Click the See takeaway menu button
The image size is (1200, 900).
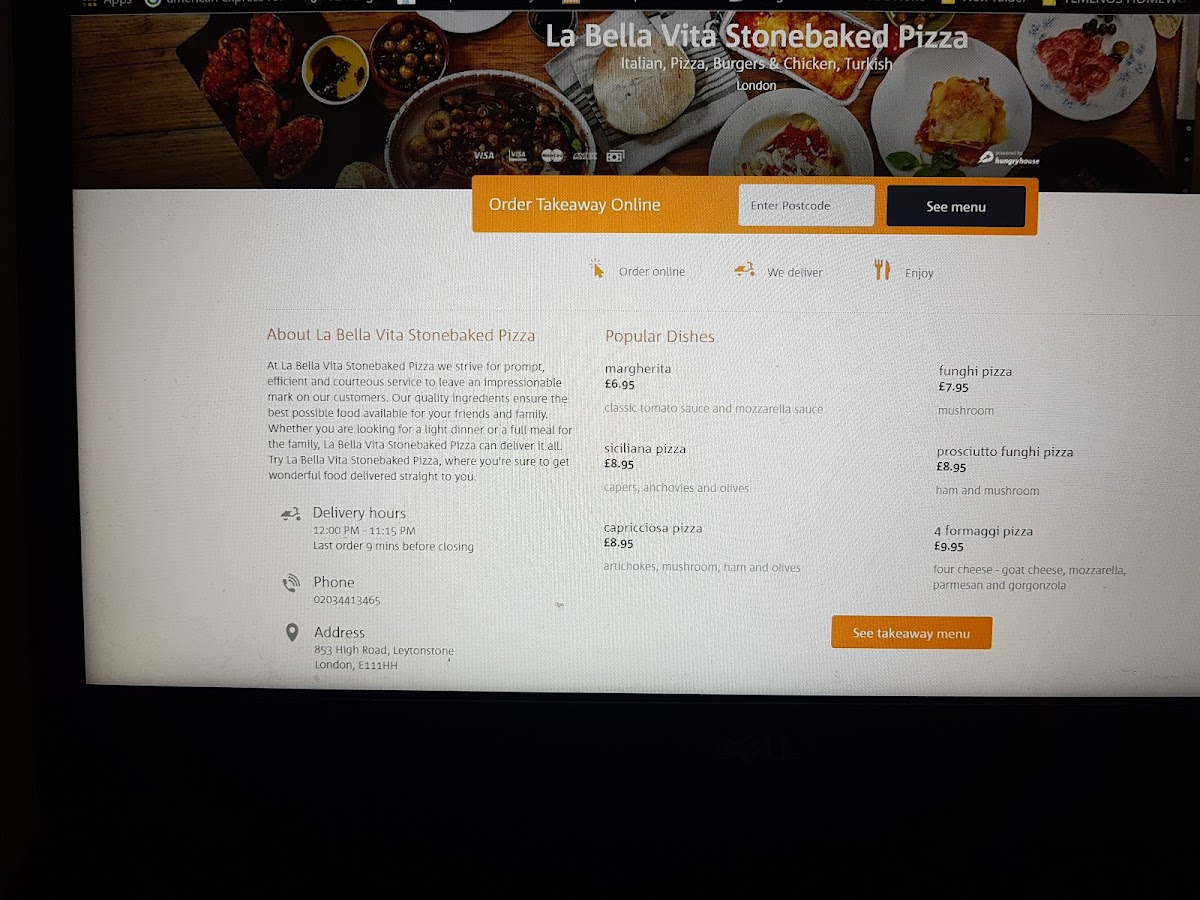911,633
